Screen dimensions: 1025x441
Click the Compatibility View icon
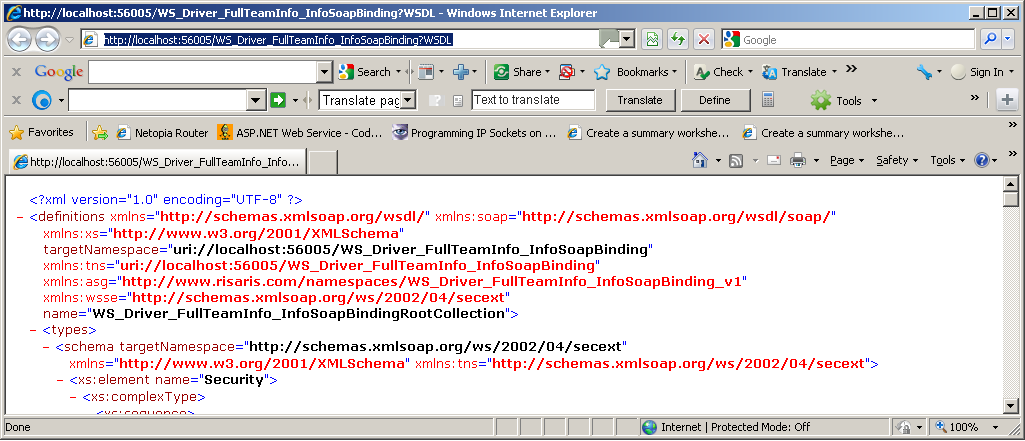click(x=651, y=40)
